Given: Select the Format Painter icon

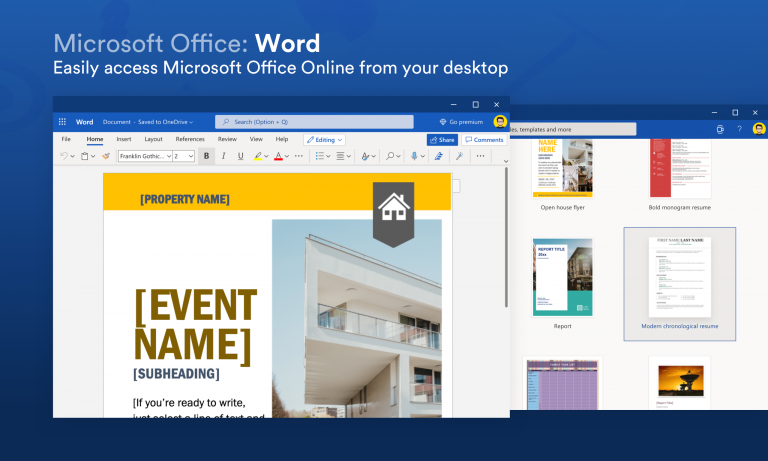Looking at the screenshot, I should coord(105,156).
